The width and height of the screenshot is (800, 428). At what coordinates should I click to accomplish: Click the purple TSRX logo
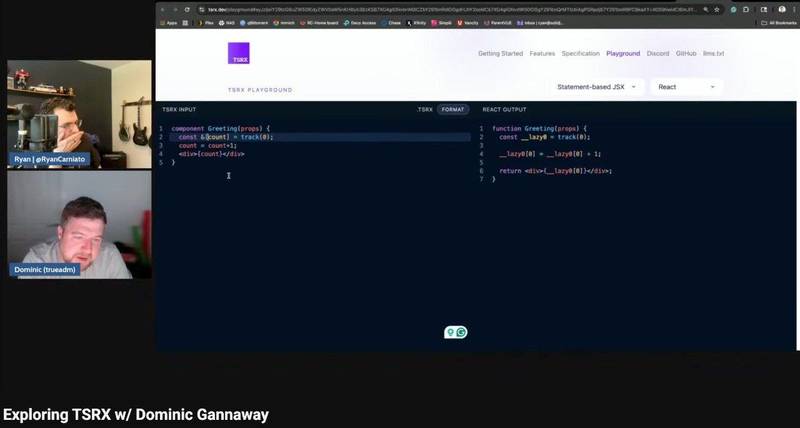pyautogui.click(x=238, y=53)
